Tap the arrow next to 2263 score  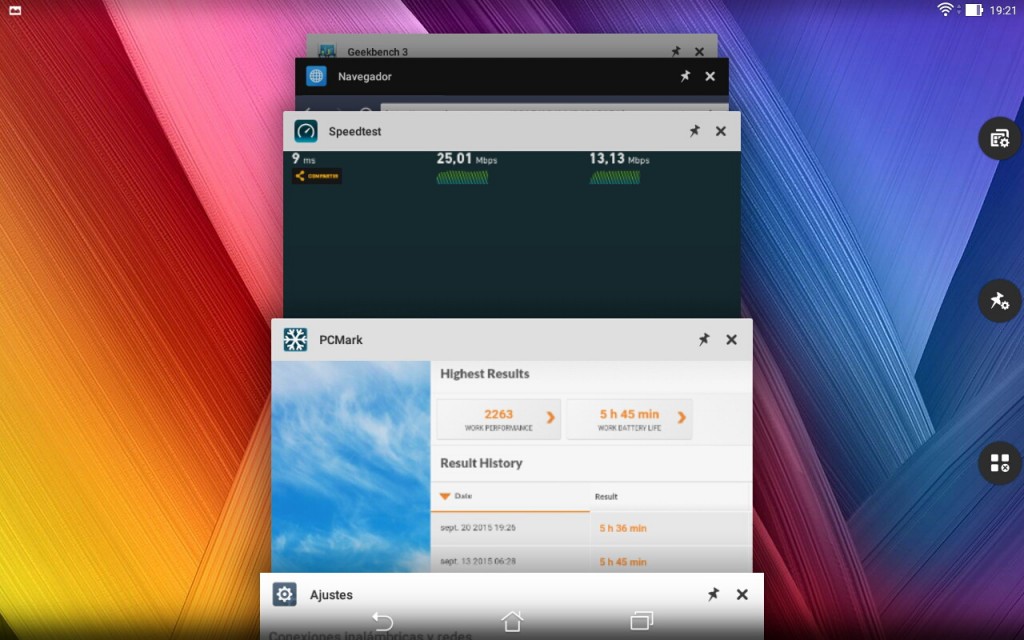click(551, 417)
